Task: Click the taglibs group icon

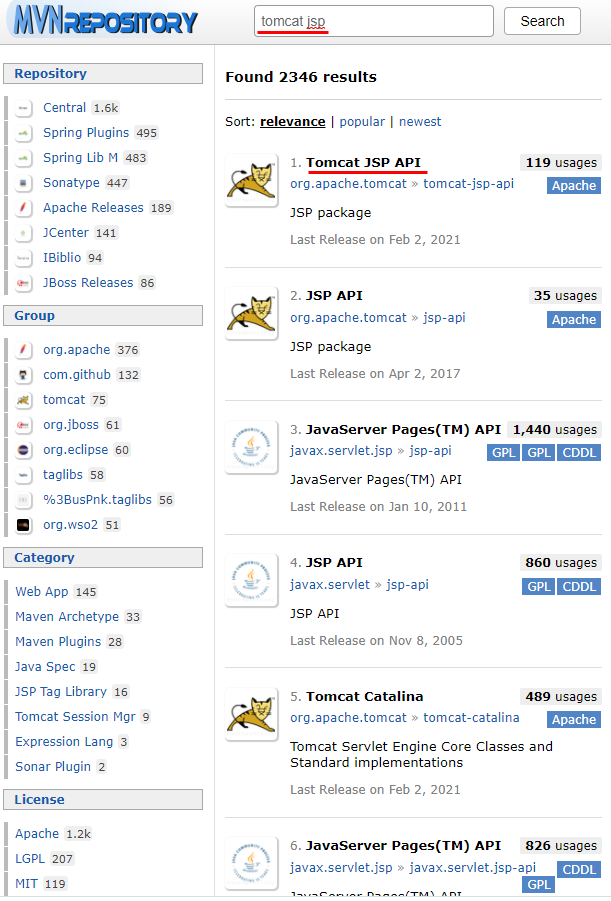Action: [23, 475]
